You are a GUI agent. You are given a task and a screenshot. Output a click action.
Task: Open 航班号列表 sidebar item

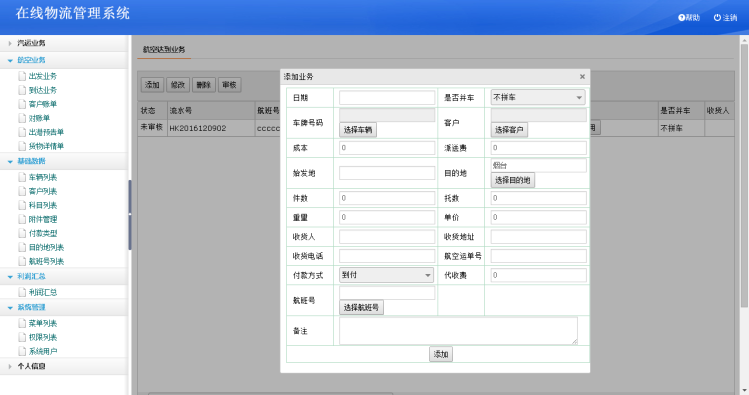click(x=46, y=261)
